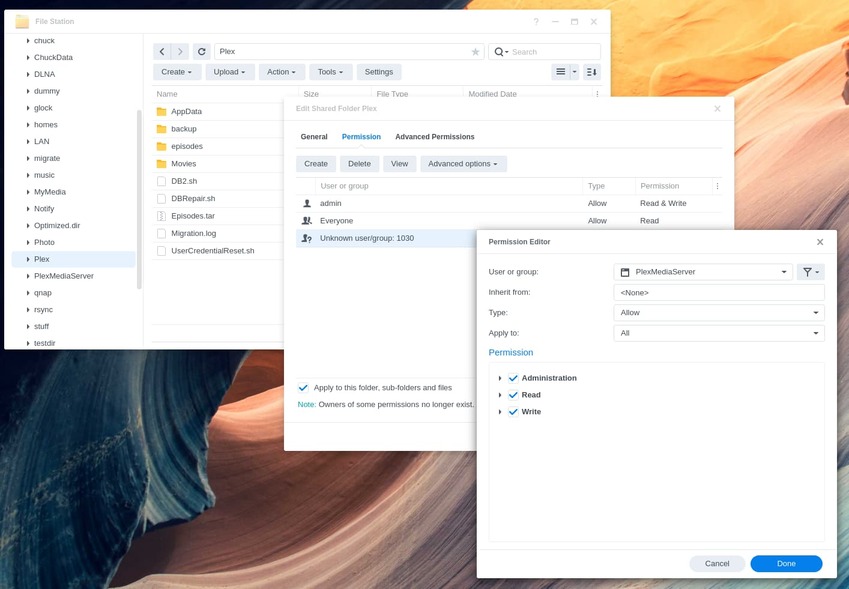Close the Edit Shared Folder Plex dialog
This screenshot has height=589, width=849.
(717, 109)
